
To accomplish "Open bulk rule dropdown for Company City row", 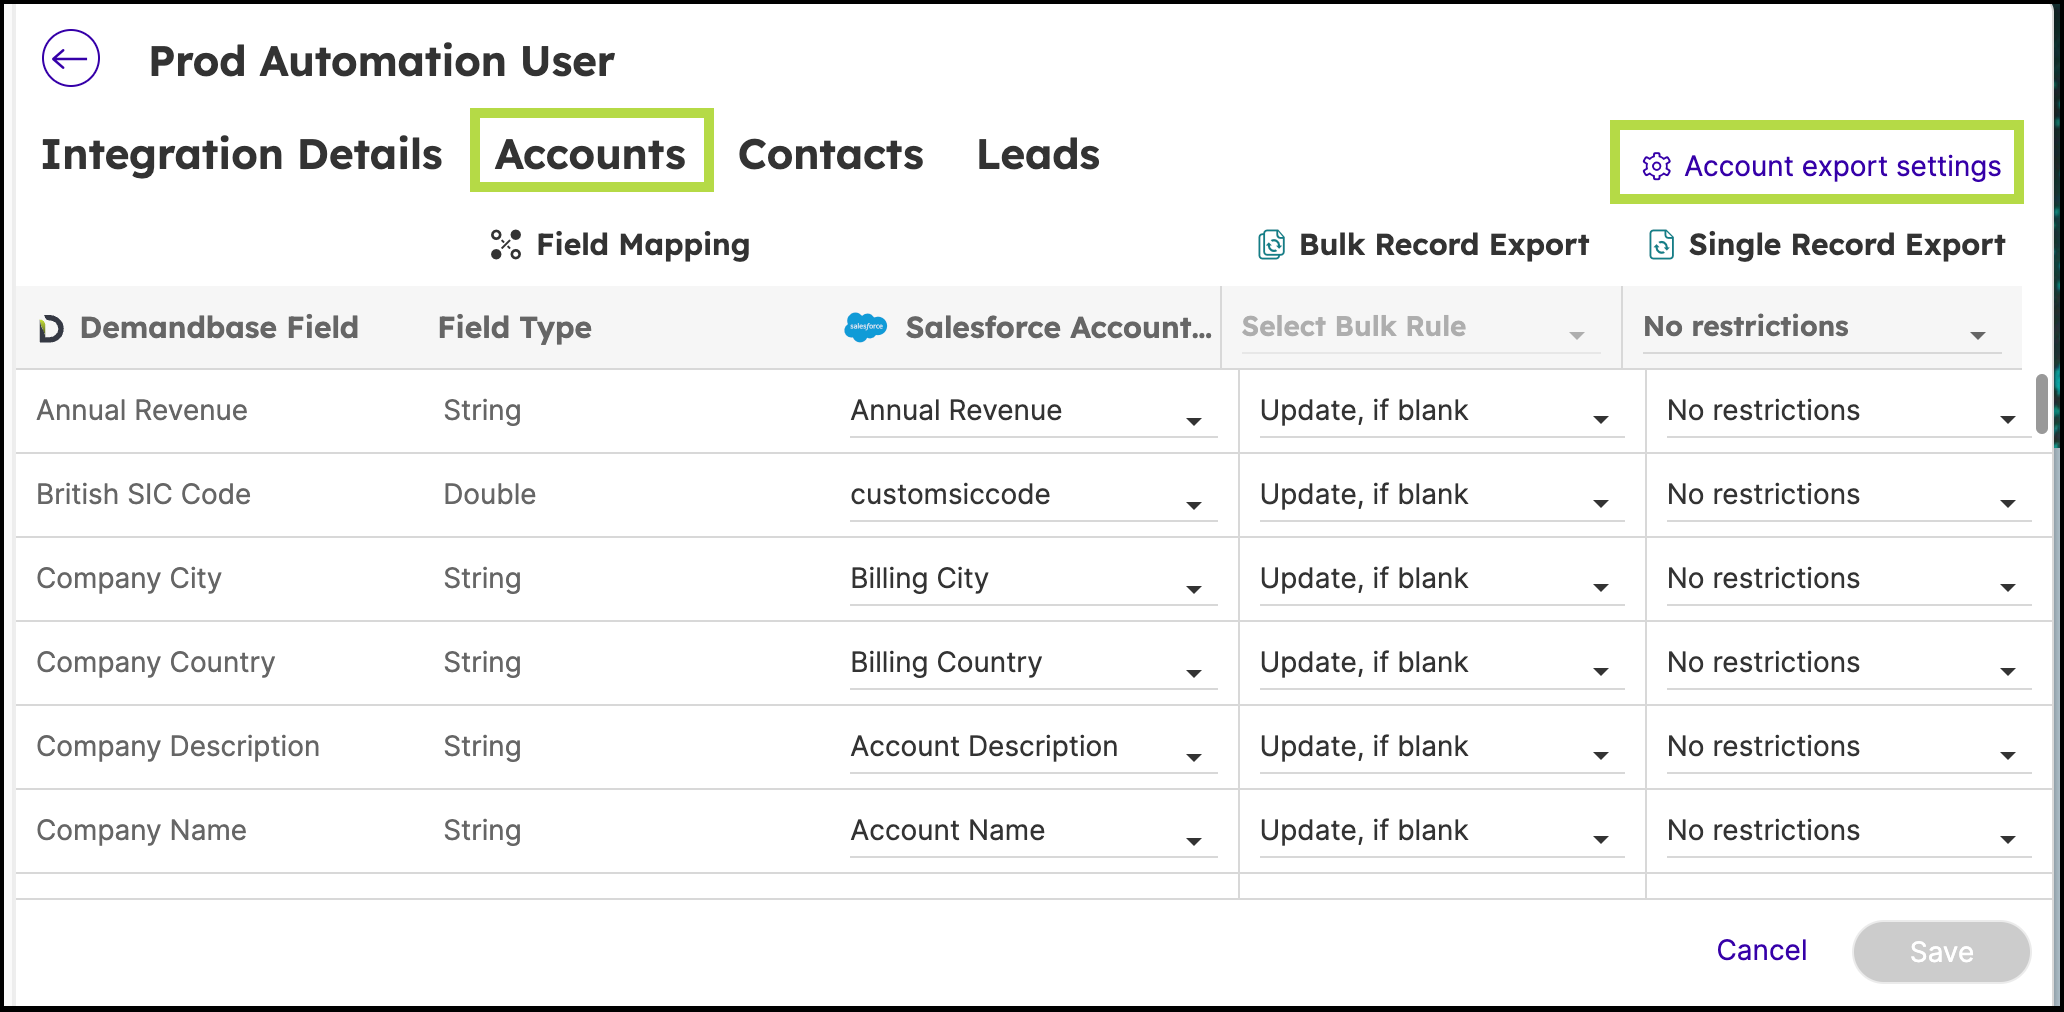I will tap(1441, 580).
